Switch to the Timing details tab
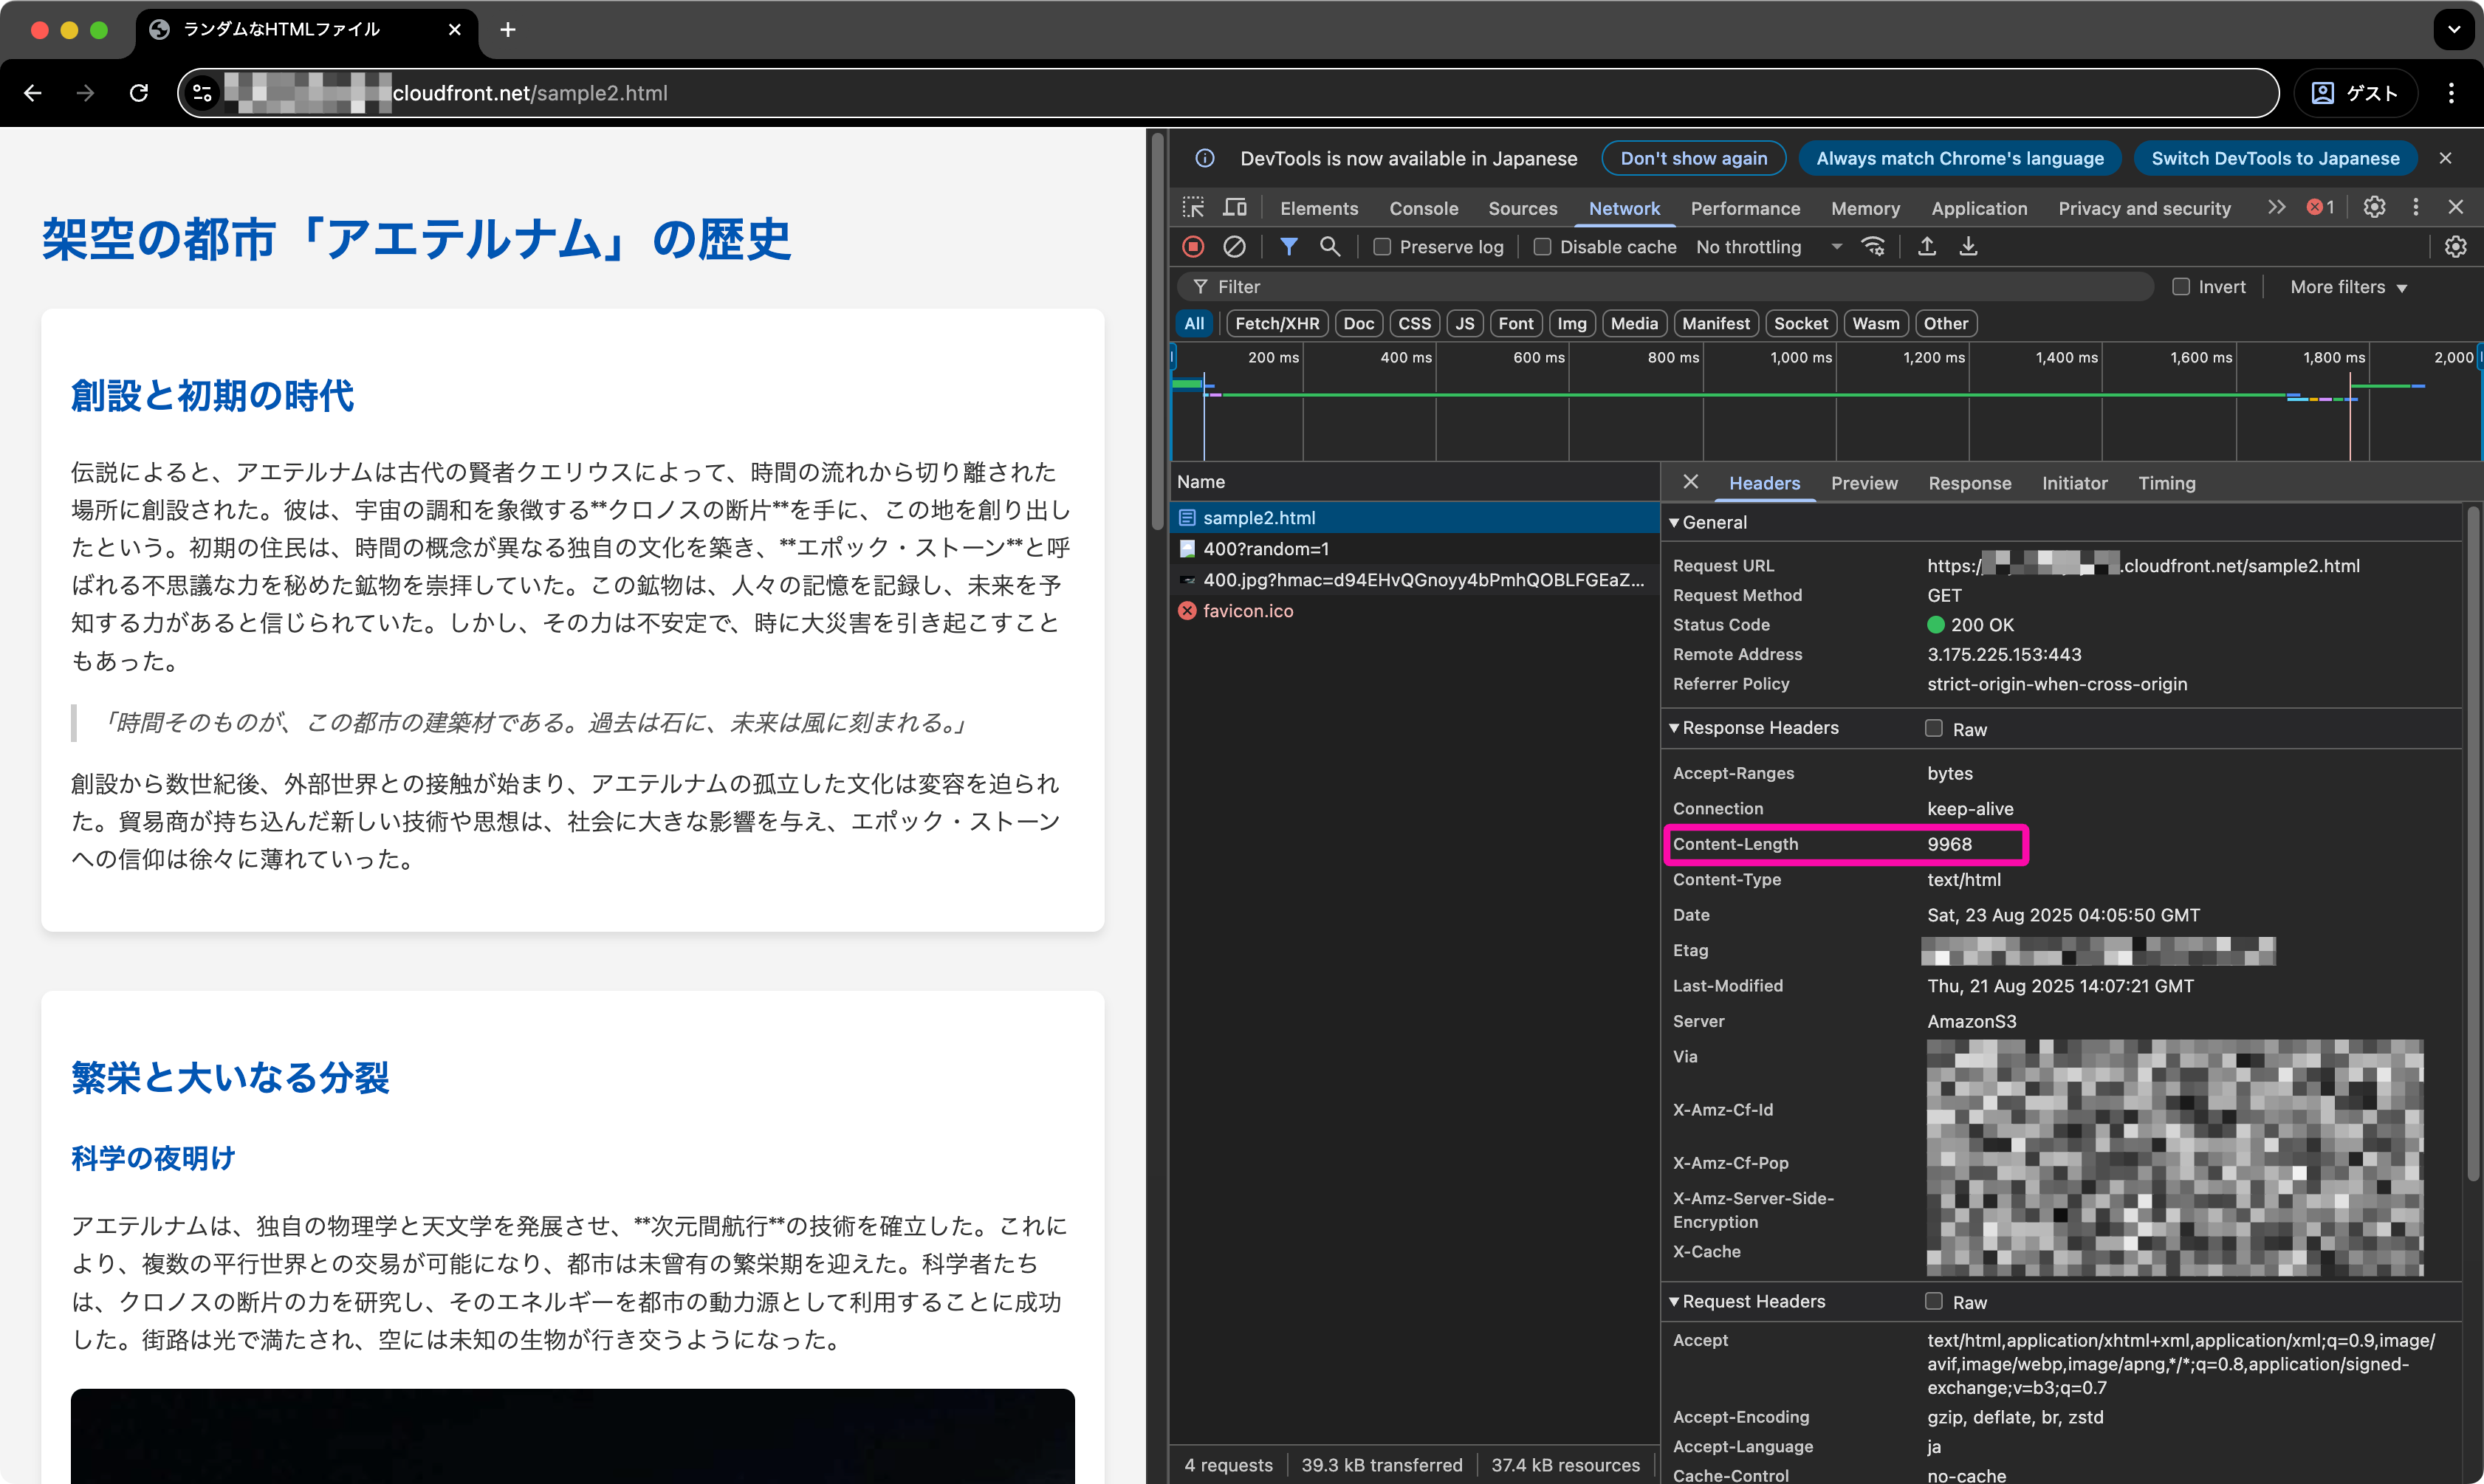 2166,483
